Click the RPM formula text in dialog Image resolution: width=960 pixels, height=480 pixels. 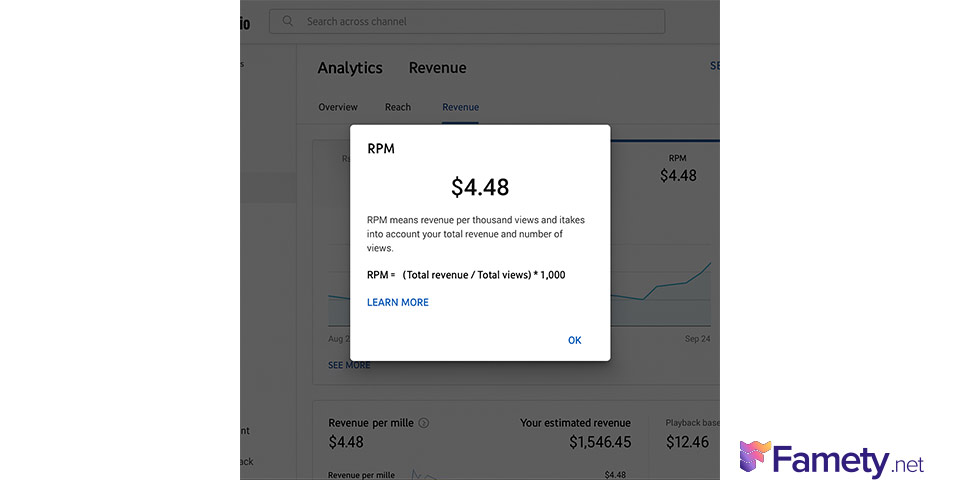pyautogui.click(x=466, y=274)
